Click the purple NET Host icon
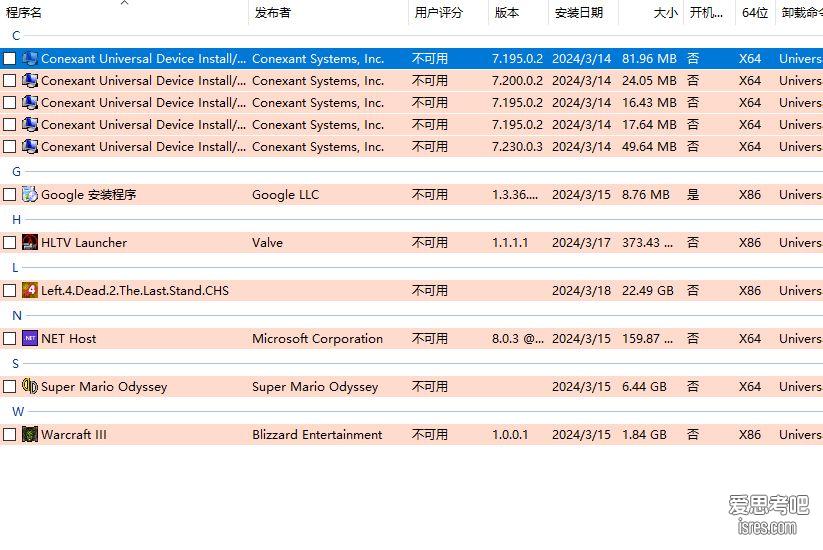 click(x=30, y=339)
